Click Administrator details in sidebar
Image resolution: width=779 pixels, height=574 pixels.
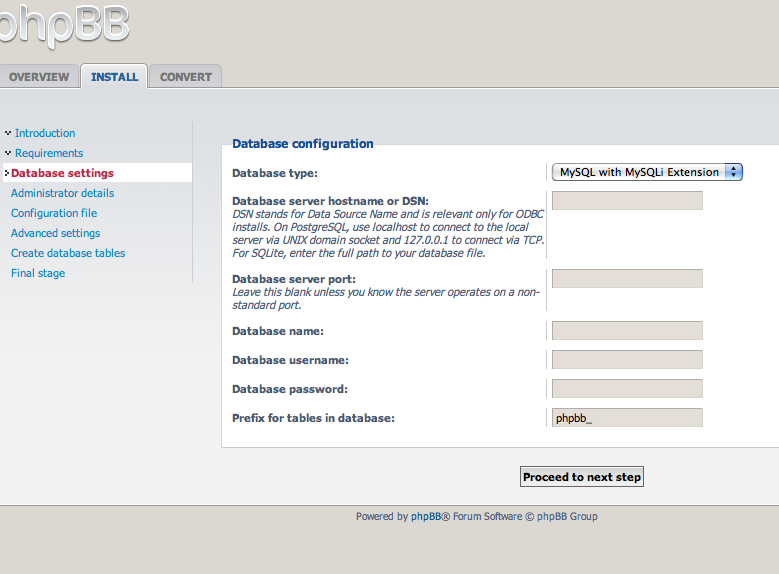(62, 193)
